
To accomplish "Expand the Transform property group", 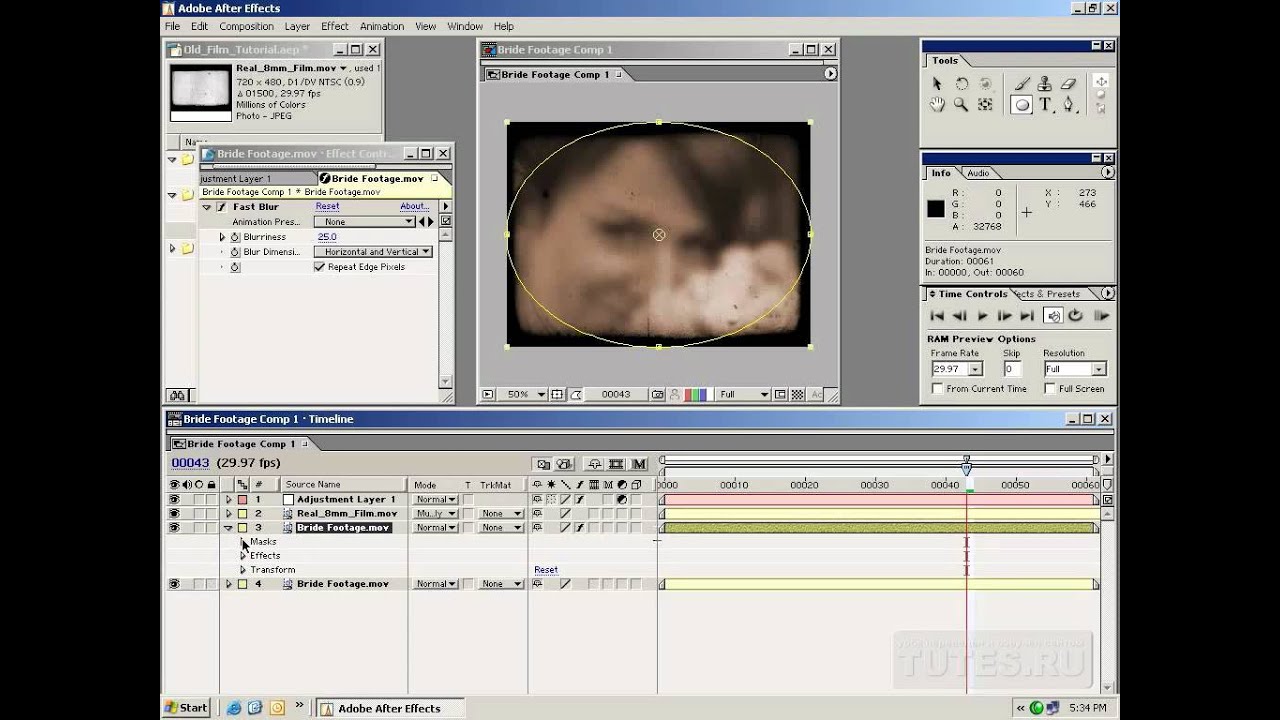I will tap(243, 570).
